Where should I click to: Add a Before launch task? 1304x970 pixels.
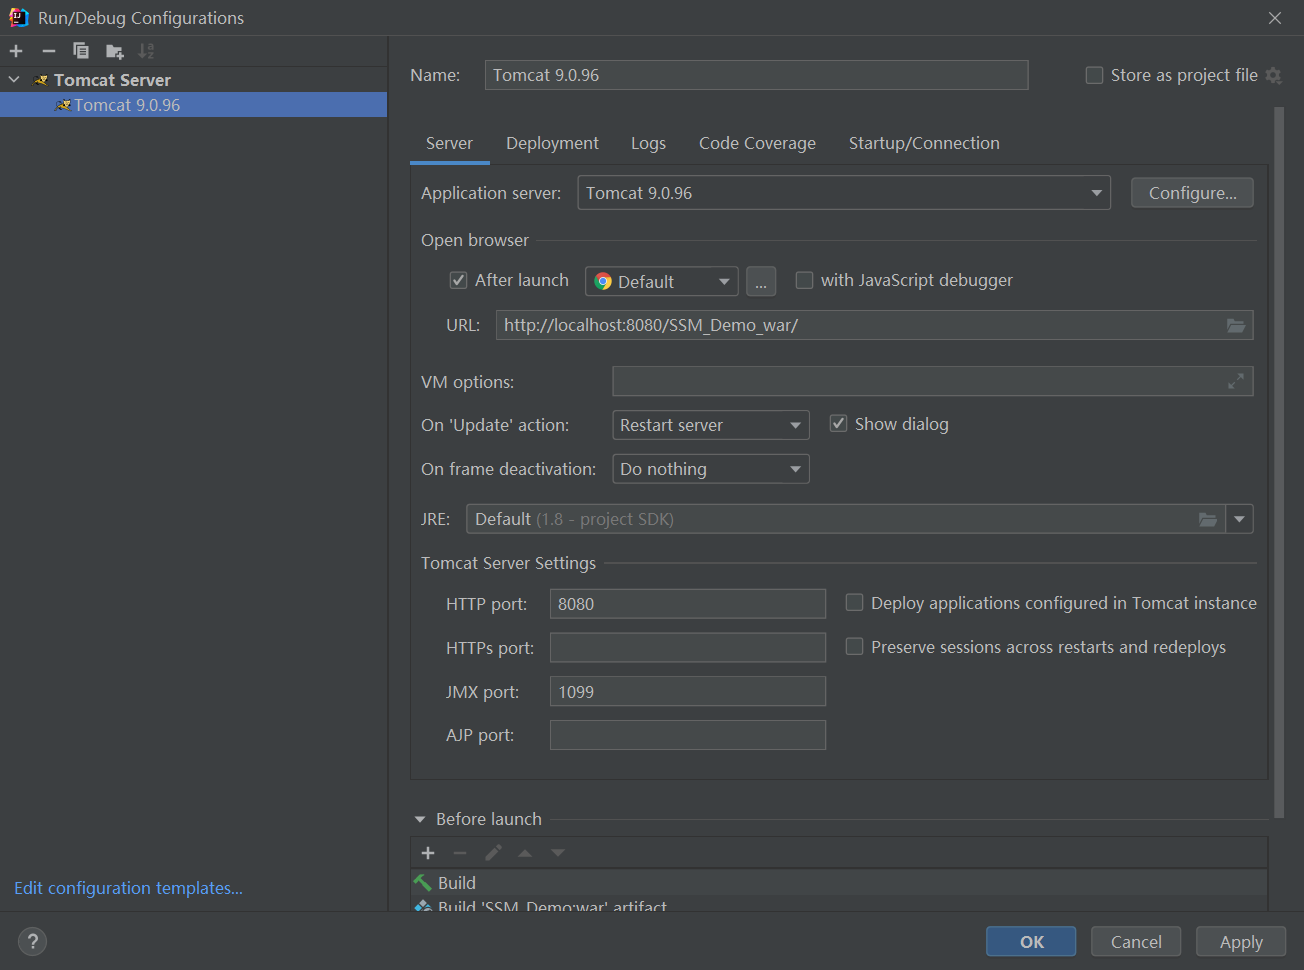[x=428, y=853]
